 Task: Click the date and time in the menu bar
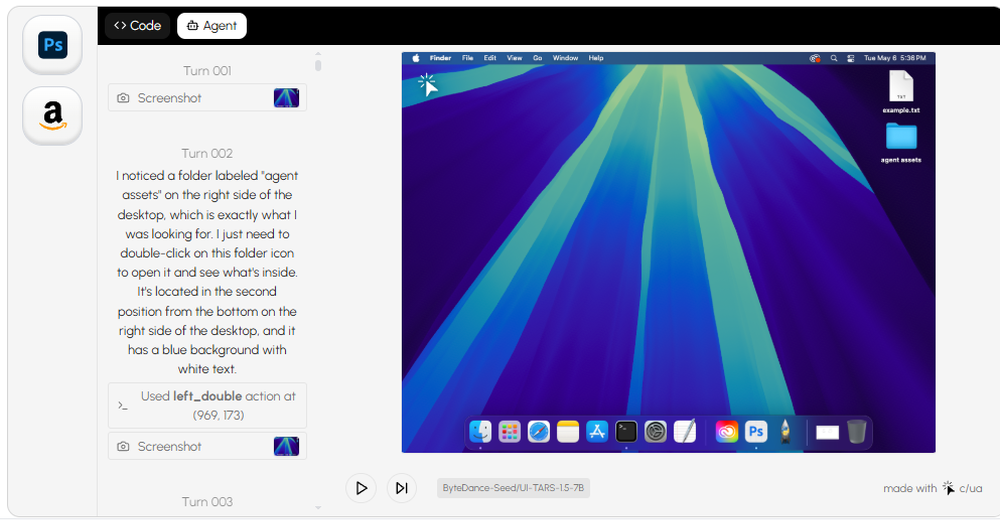(x=895, y=58)
